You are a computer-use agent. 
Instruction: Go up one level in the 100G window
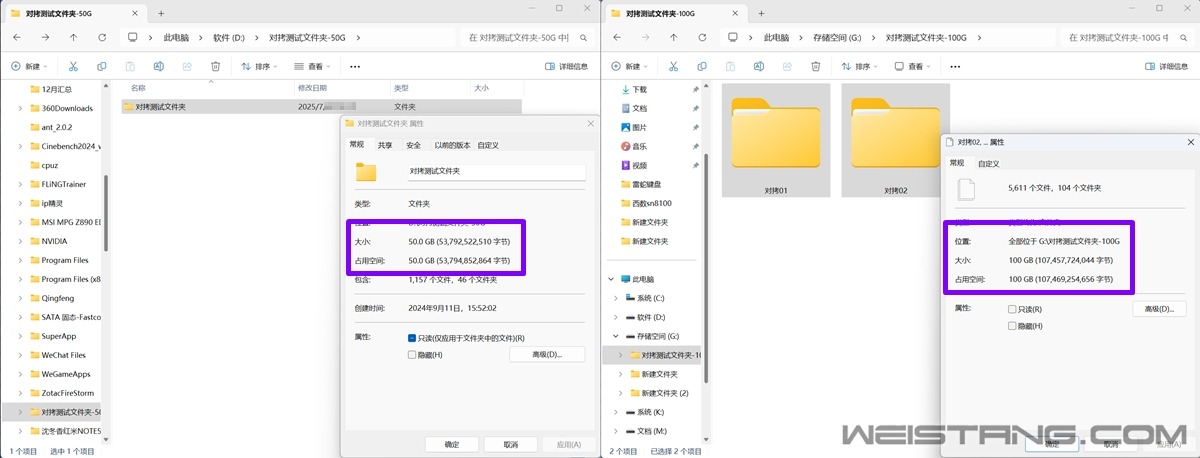pos(674,37)
